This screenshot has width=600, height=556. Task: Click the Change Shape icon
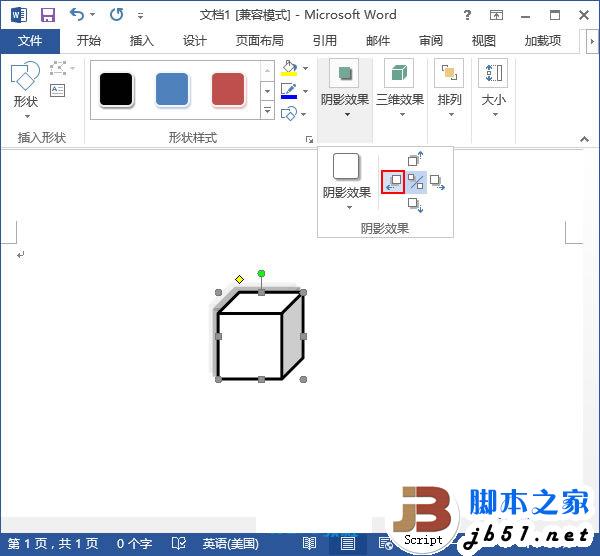point(289,114)
